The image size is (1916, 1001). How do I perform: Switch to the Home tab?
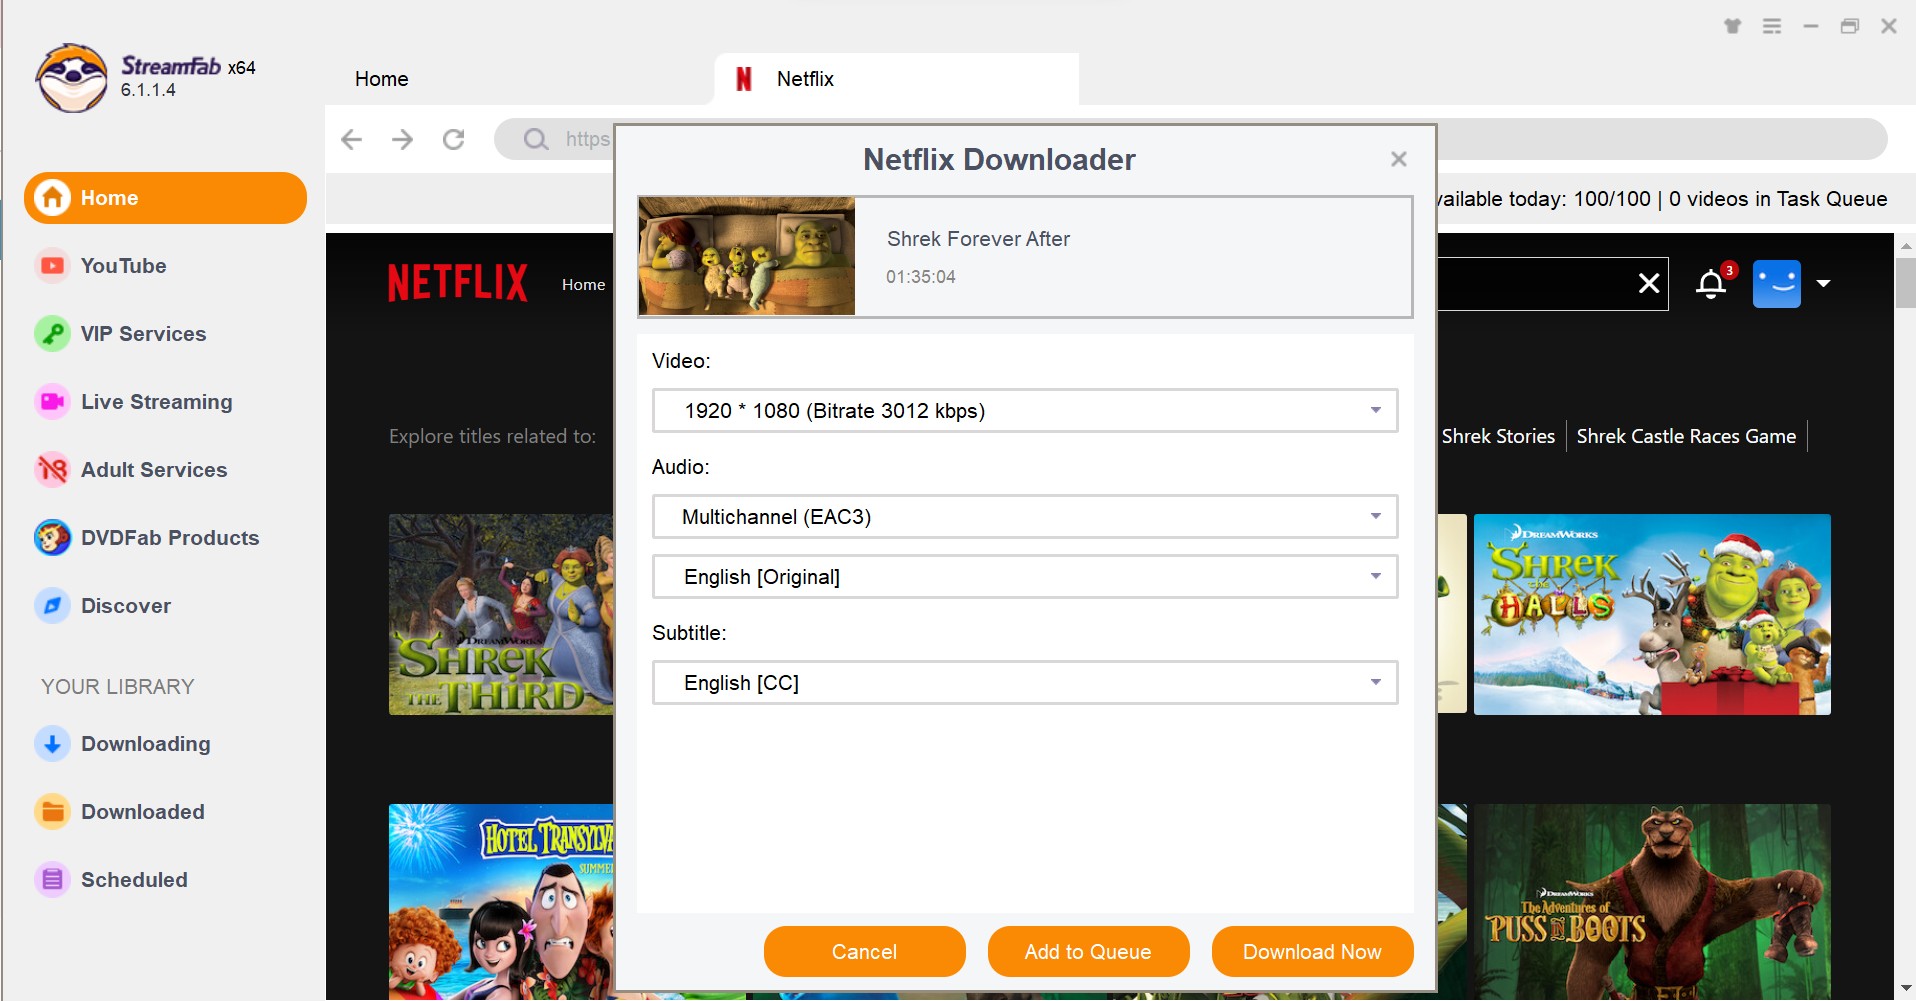pos(381,79)
